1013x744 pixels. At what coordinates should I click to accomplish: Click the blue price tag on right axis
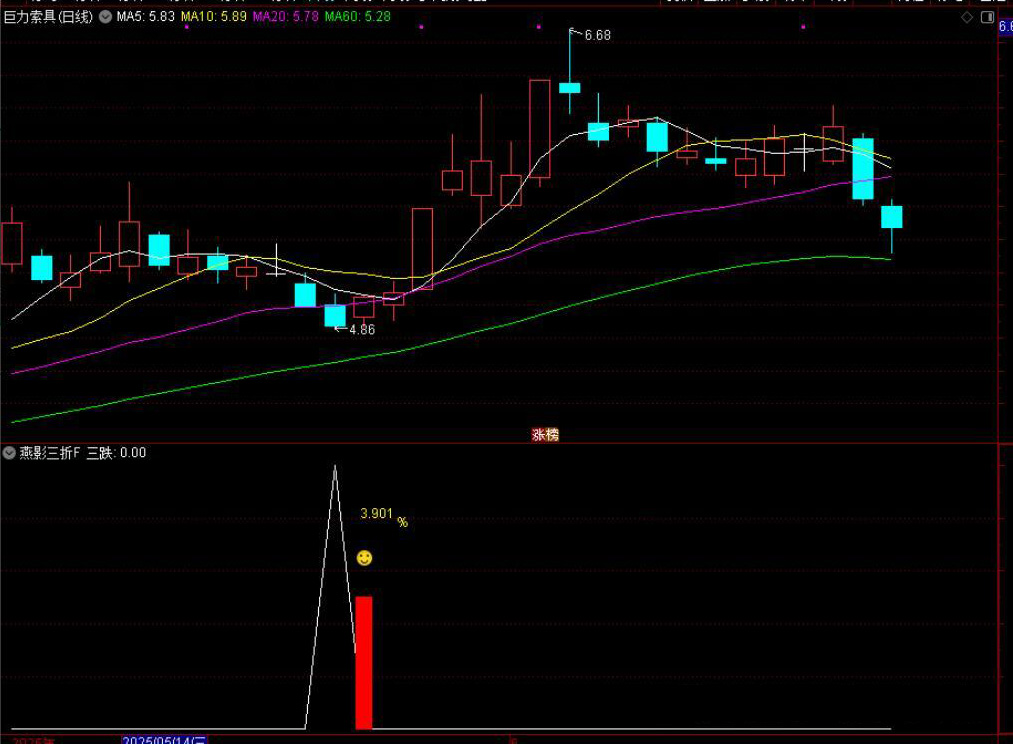1005,27
